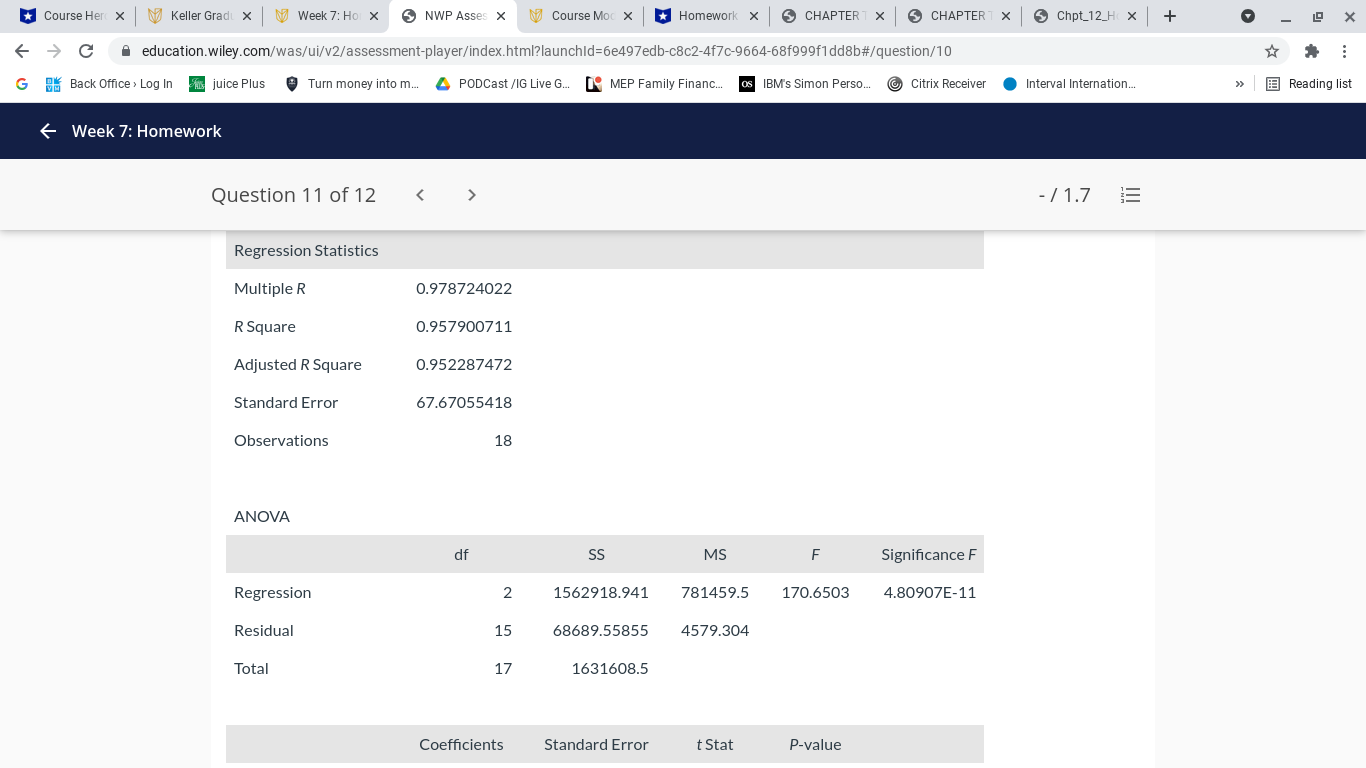Open the Turn money into m... bookmark
The height and width of the screenshot is (768, 1366).
pyautogui.click(x=352, y=84)
